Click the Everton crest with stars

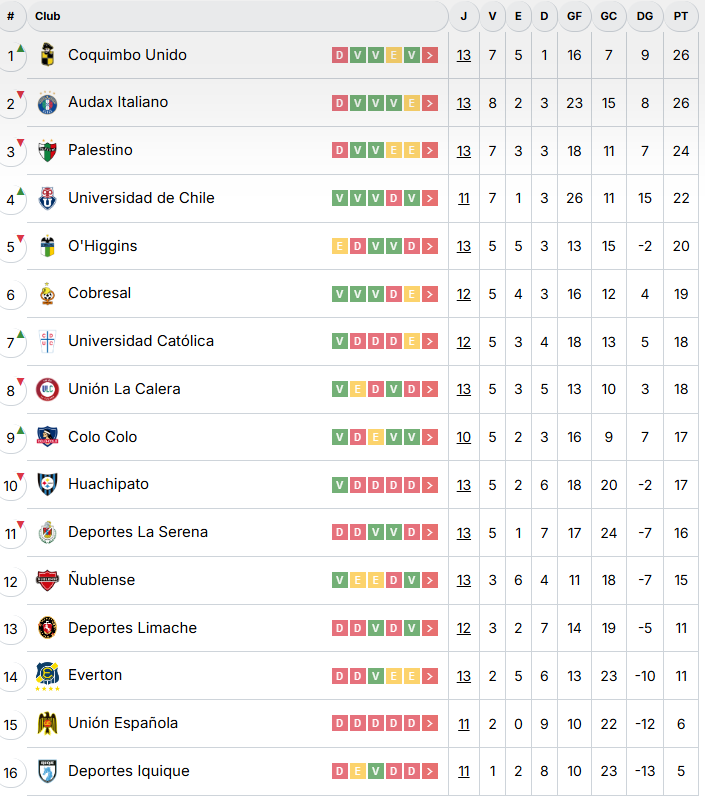tap(47, 676)
